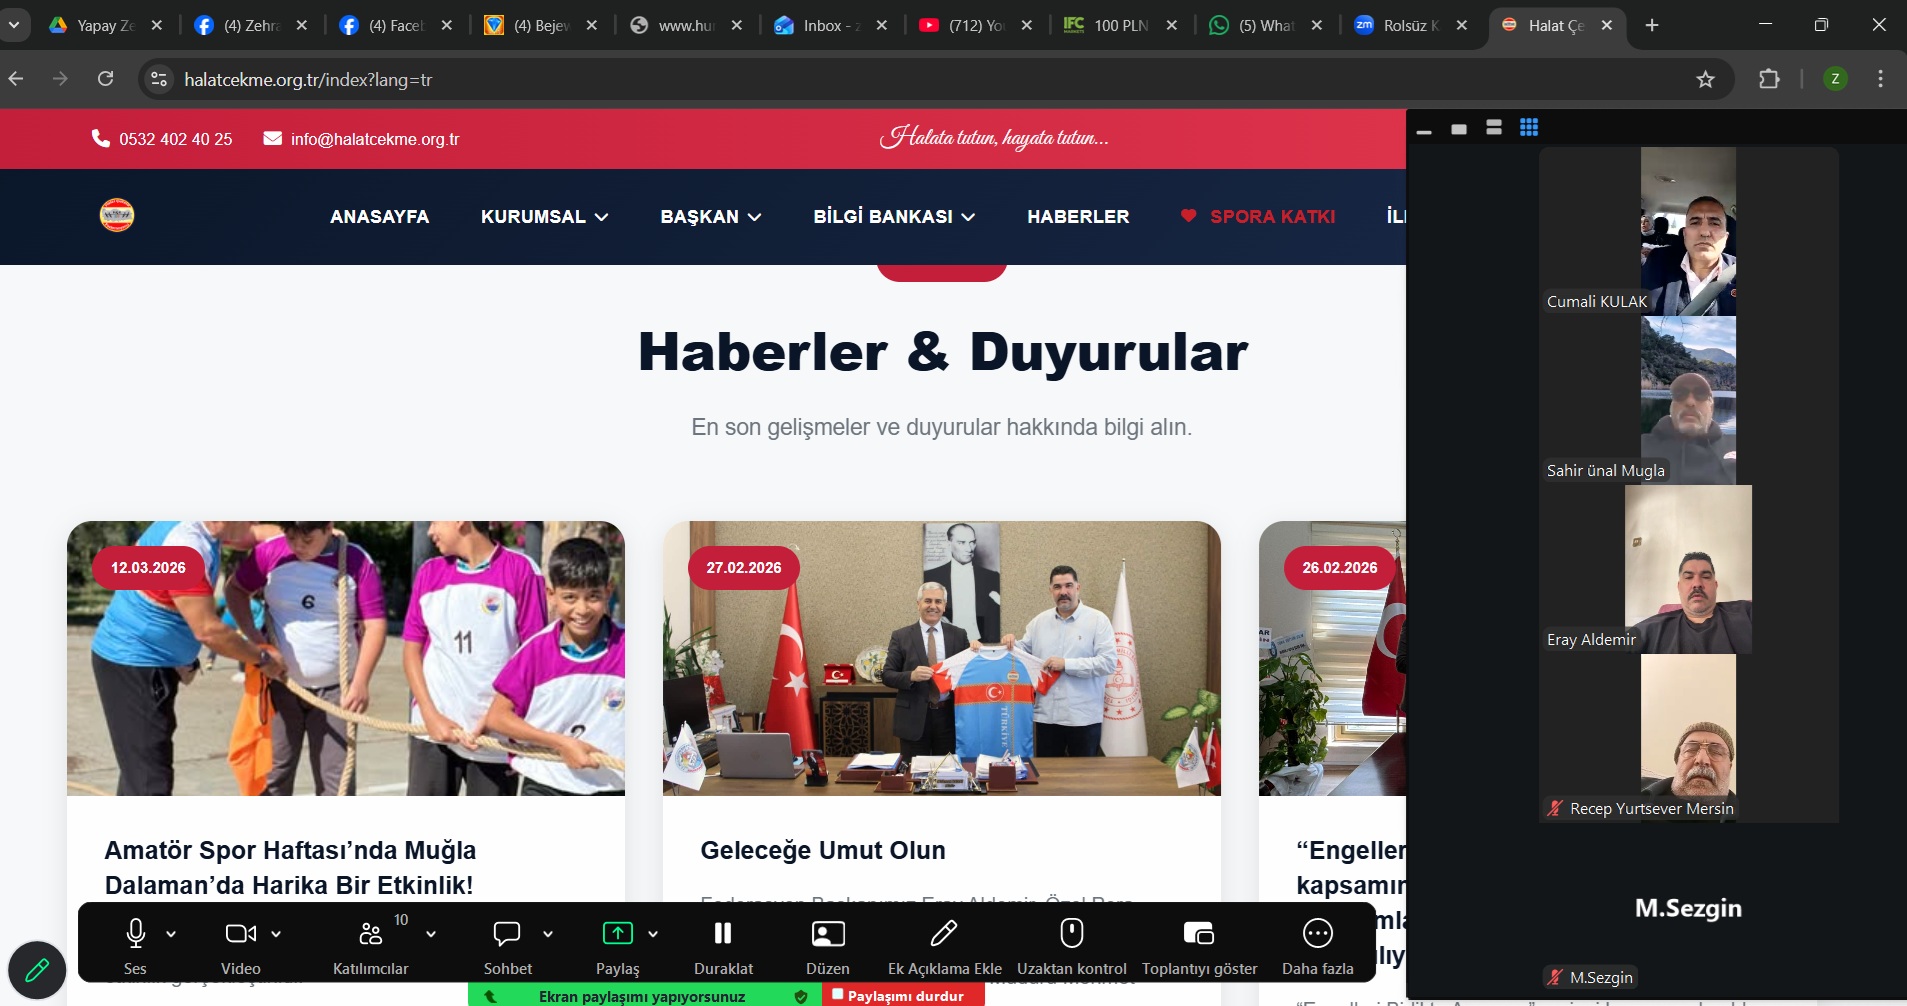
Task: Hide the Zoom video thumbnails panel
Action: [1424, 129]
